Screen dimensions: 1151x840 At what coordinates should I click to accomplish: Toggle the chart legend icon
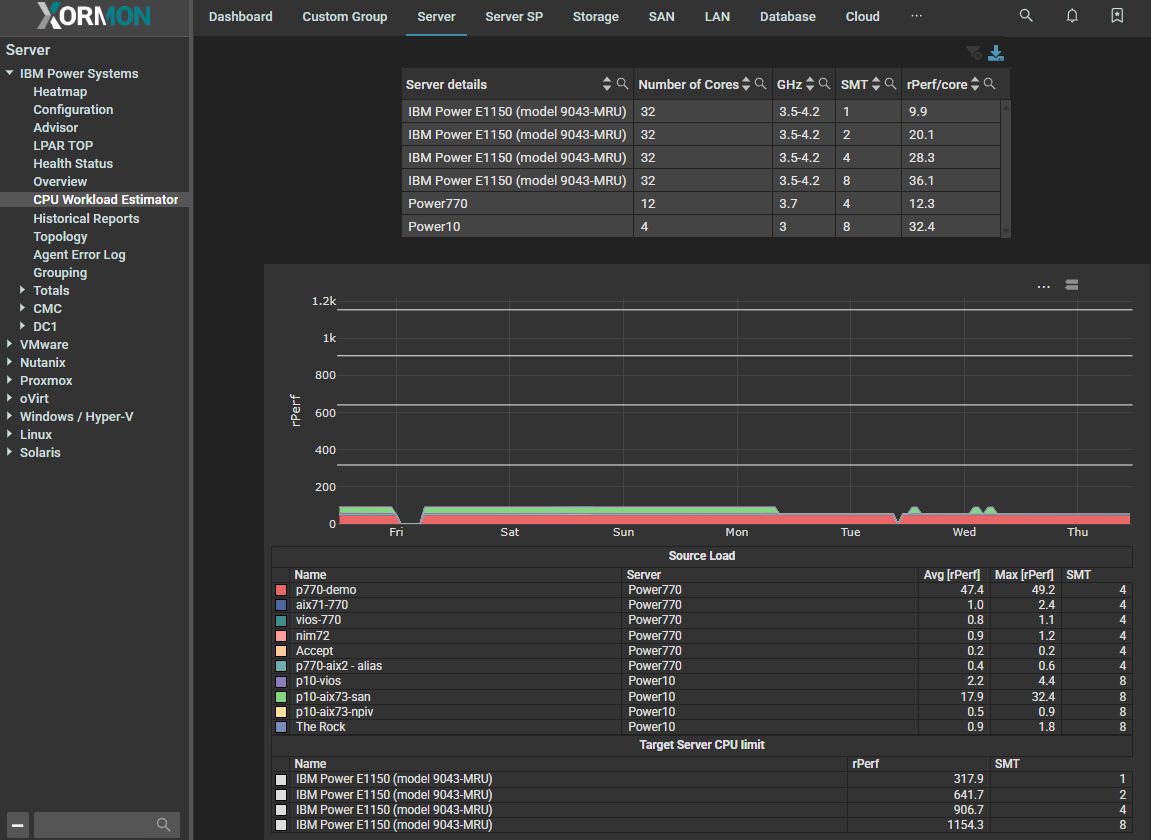tap(1072, 285)
